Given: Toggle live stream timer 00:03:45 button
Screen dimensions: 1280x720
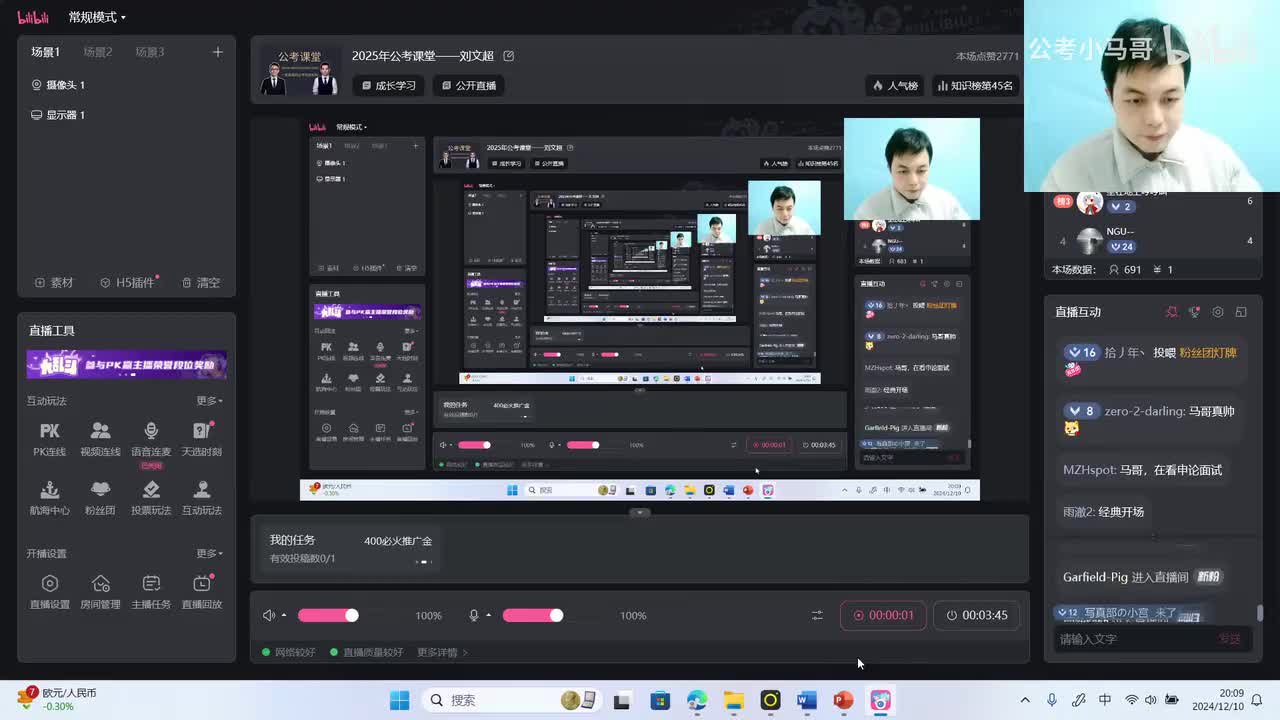Looking at the screenshot, I should [976, 615].
